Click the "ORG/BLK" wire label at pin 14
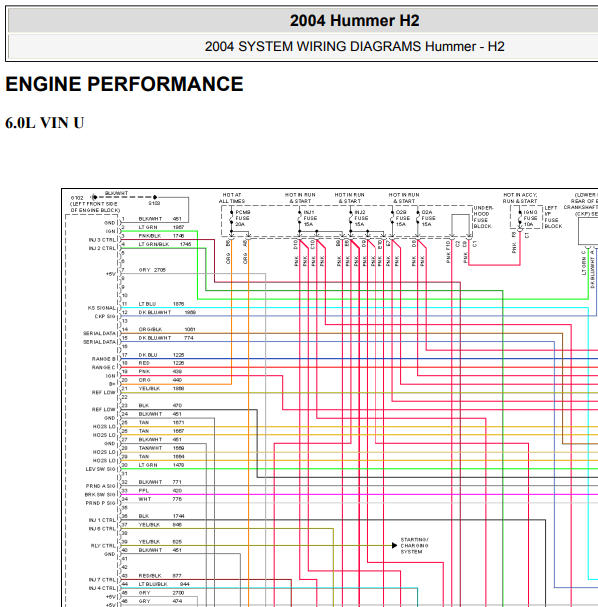 point(150,329)
